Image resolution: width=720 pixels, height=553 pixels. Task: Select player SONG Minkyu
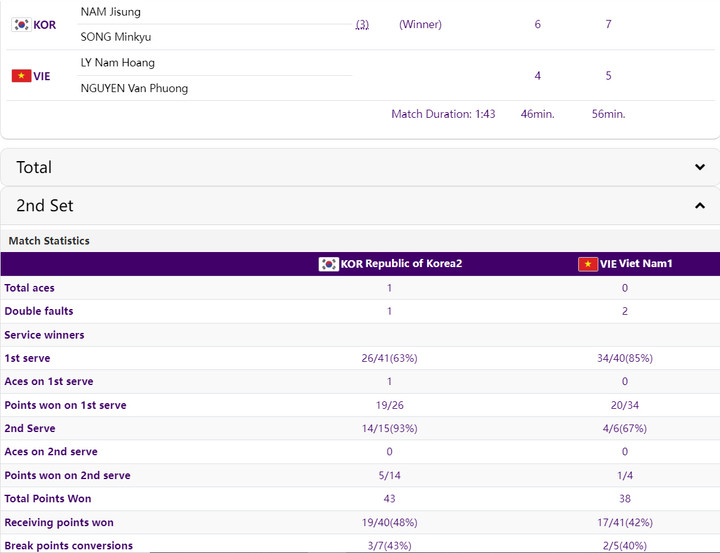point(116,37)
